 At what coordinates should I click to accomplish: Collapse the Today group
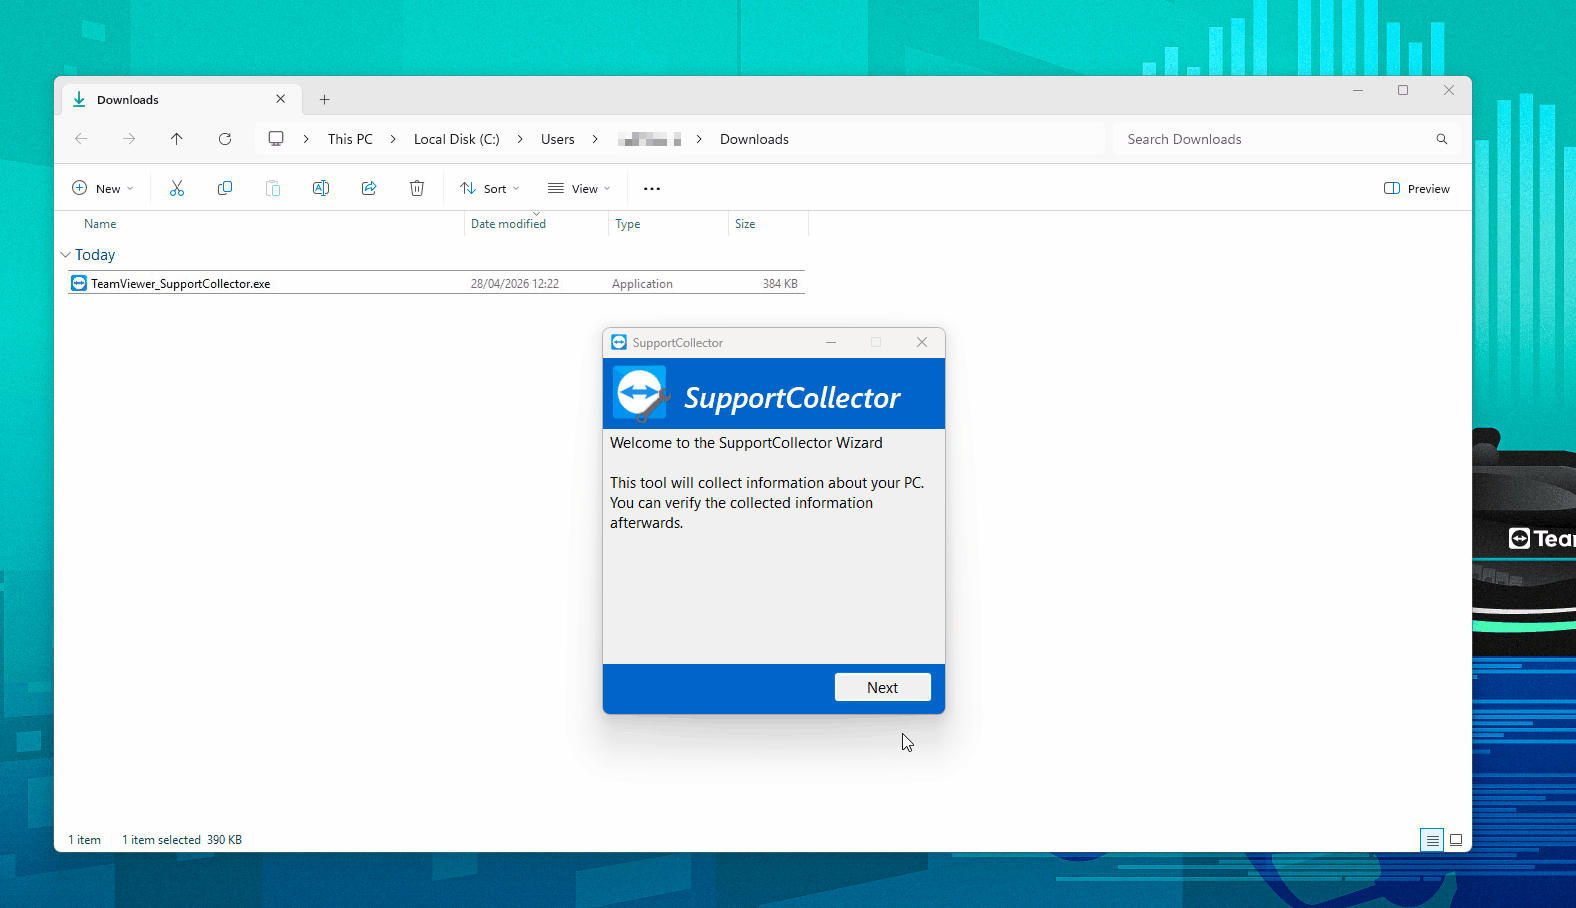coord(66,255)
